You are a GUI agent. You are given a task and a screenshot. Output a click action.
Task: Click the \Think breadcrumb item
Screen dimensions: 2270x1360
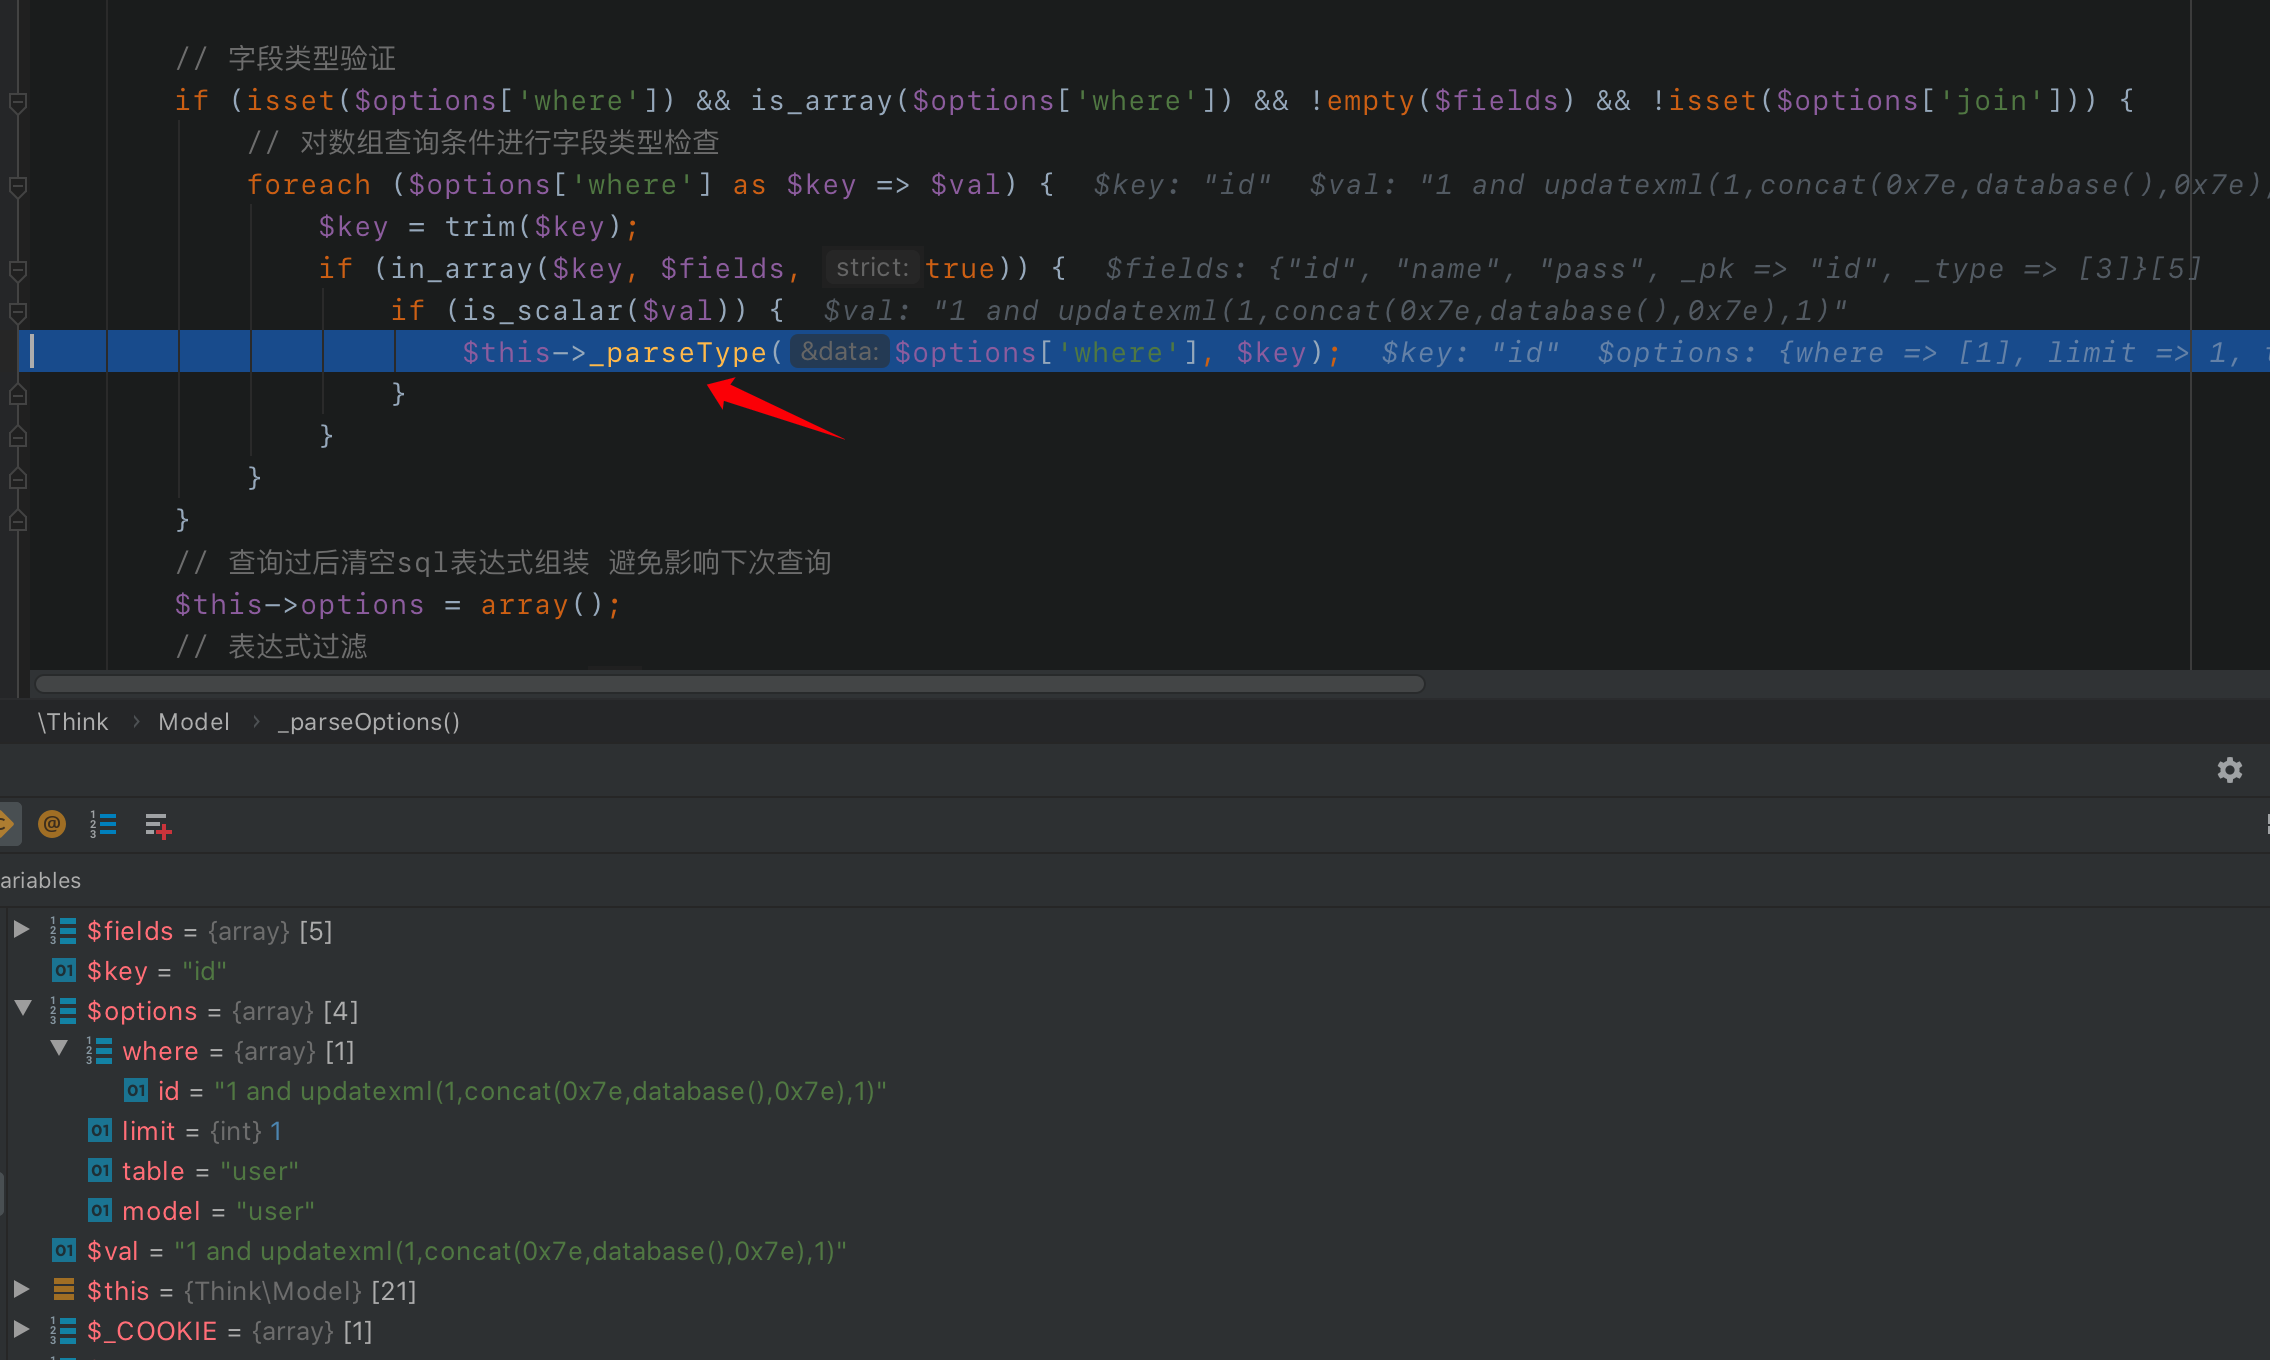(72, 721)
